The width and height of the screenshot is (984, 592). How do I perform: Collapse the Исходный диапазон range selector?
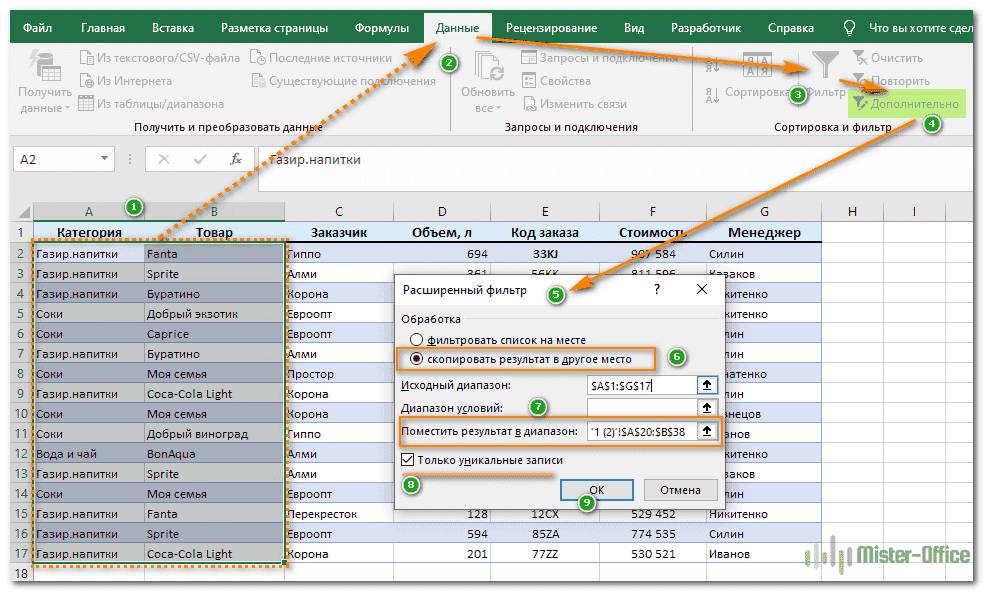[x=708, y=384]
